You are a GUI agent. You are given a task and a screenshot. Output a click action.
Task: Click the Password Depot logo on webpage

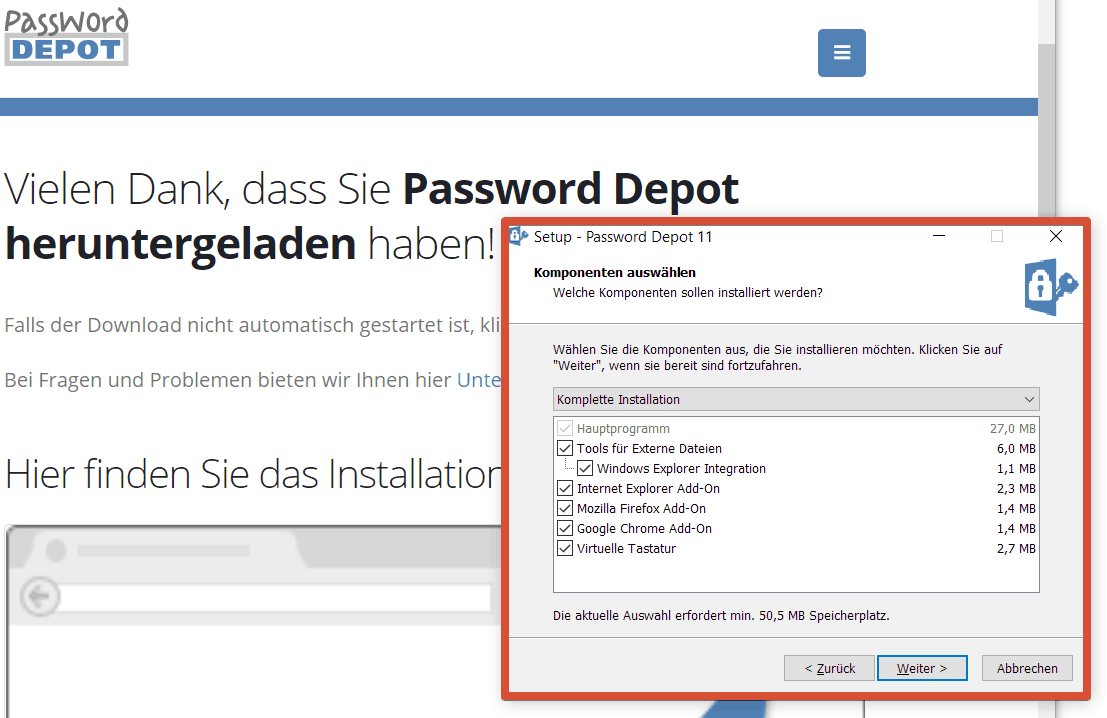click(66, 37)
